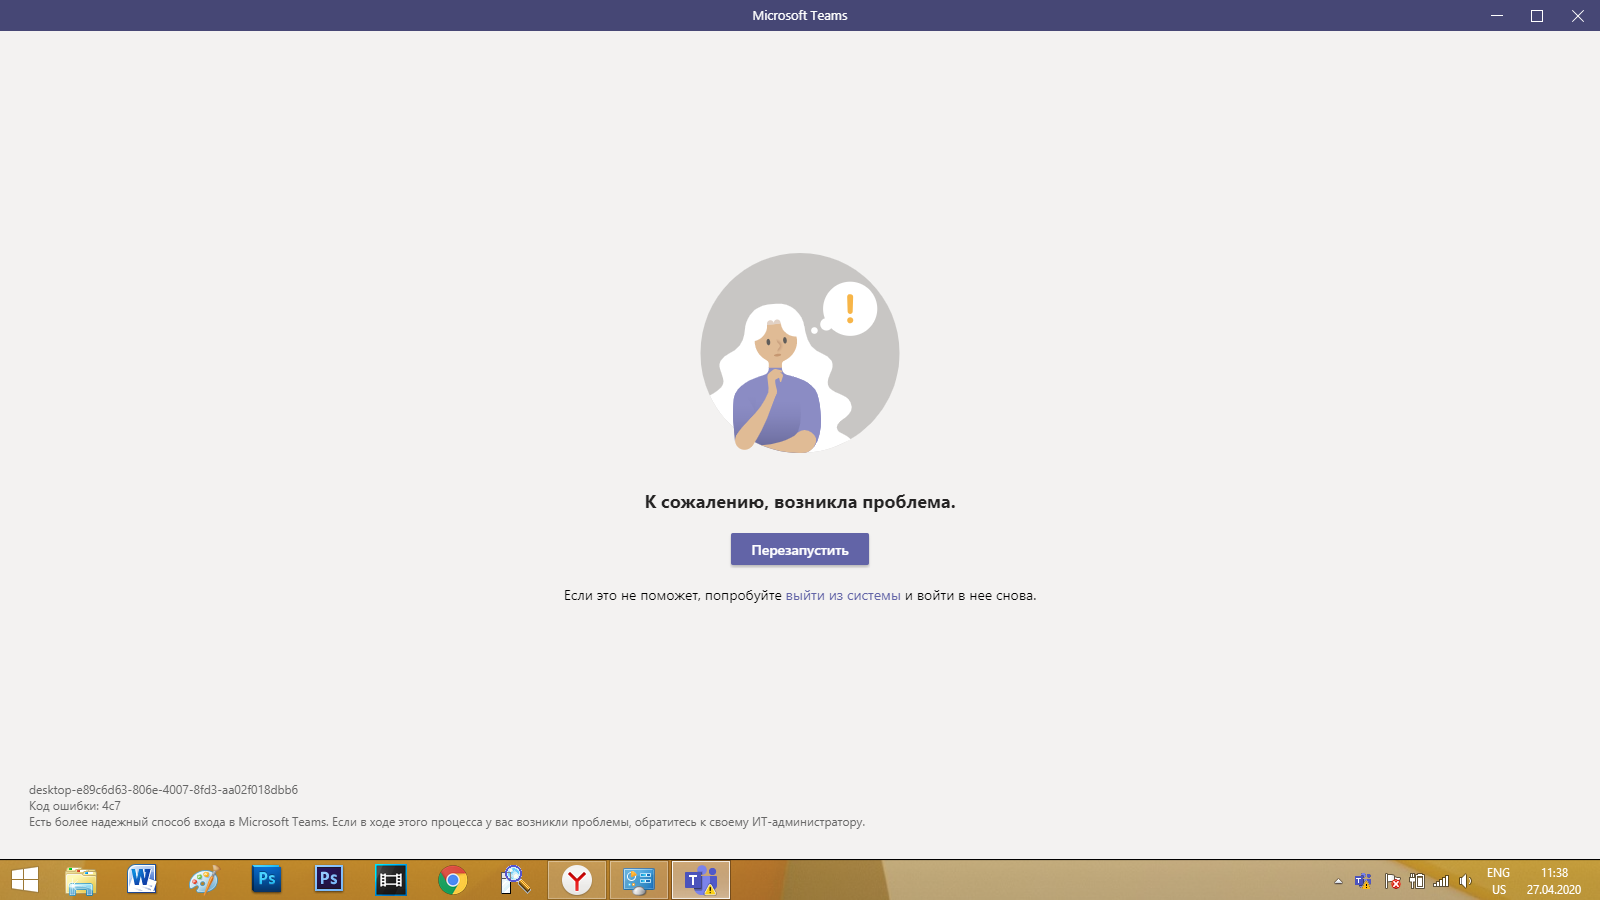Launch the Paint palette icon
This screenshot has width=1600, height=900.
205,880
